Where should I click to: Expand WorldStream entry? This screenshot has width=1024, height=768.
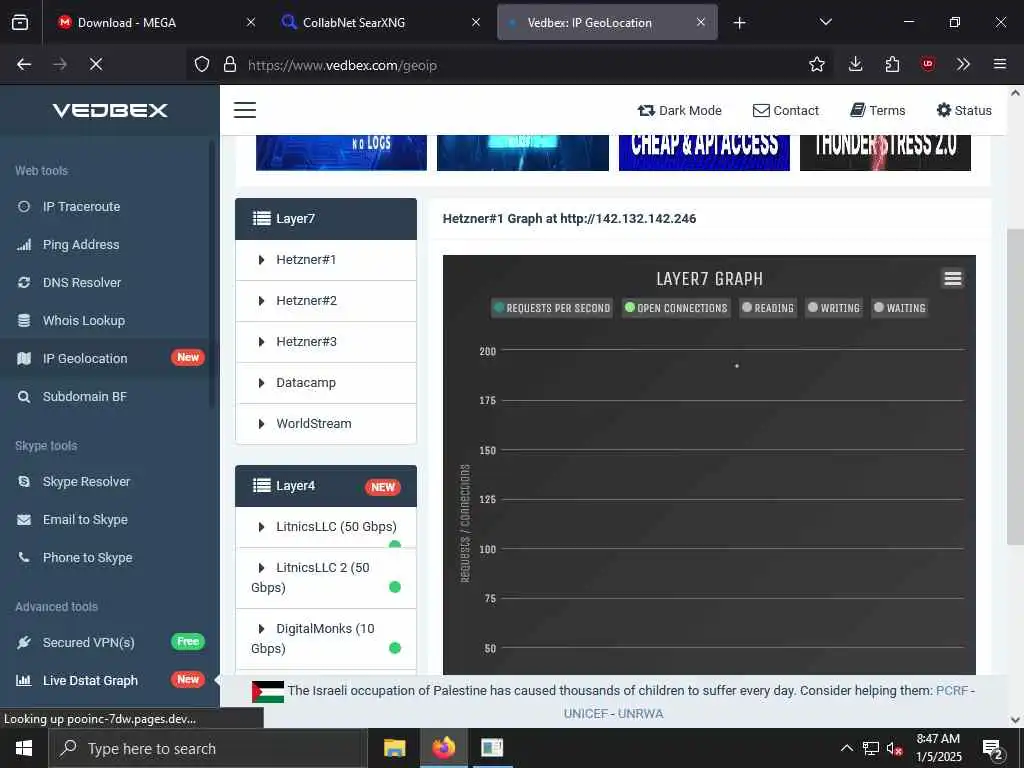pyautogui.click(x=326, y=424)
